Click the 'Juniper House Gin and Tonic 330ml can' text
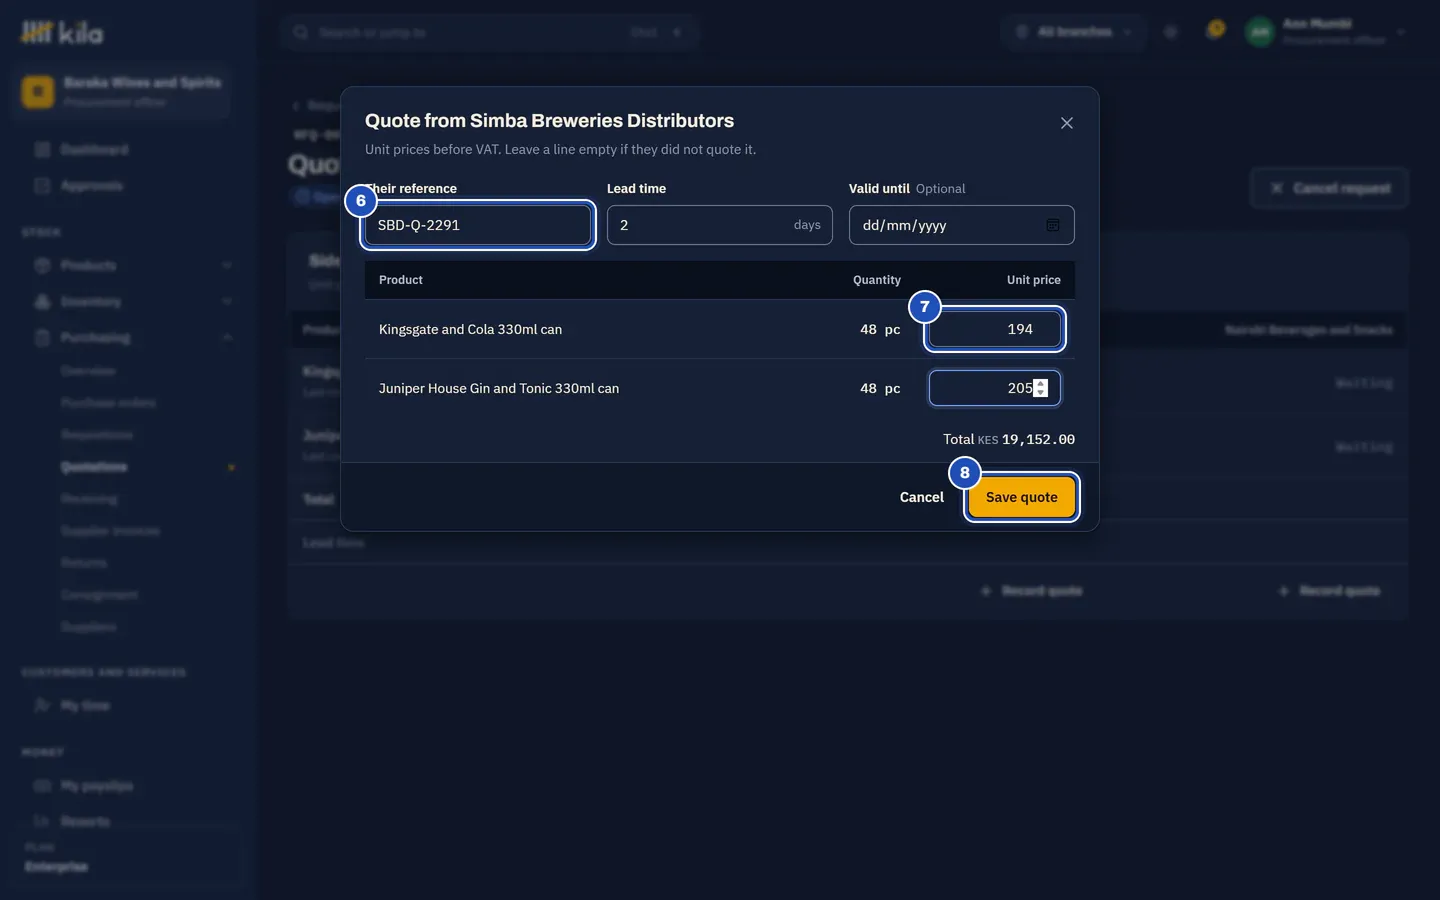 pos(499,388)
